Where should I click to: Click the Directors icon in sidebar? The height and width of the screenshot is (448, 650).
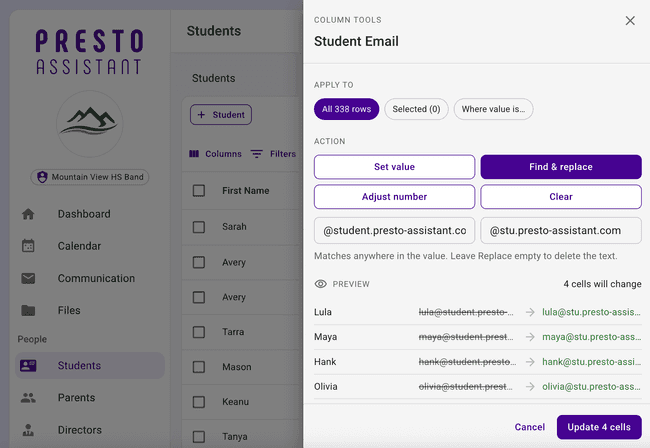click(28, 430)
